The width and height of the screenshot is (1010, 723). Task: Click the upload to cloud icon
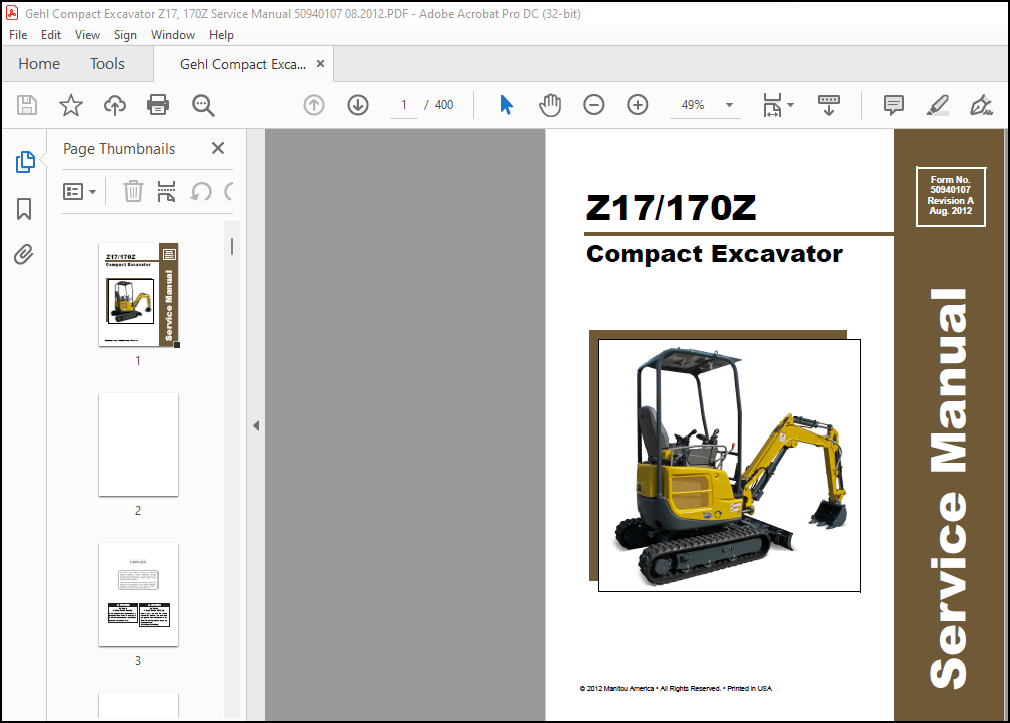pos(115,105)
